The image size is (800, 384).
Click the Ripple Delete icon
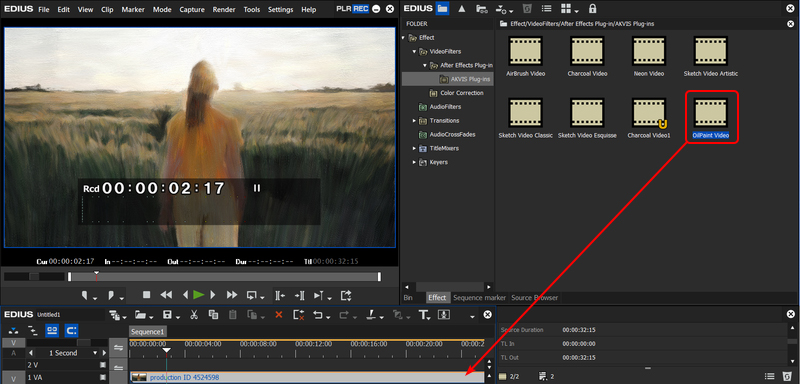coord(298,315)
